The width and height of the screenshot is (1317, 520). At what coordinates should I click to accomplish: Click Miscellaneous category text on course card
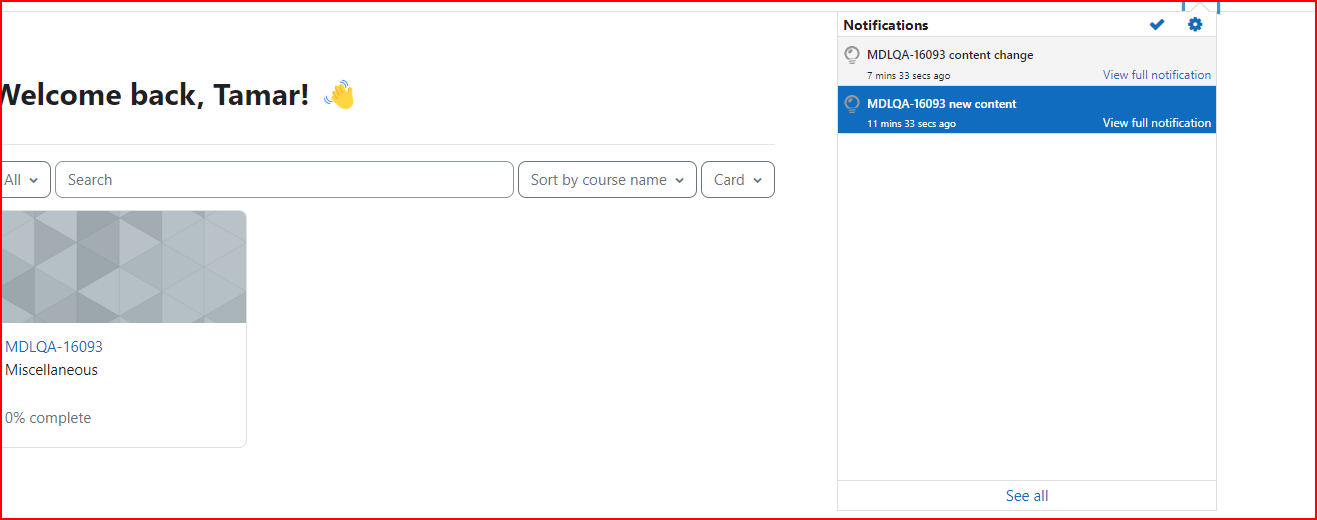tap(52, 370)
